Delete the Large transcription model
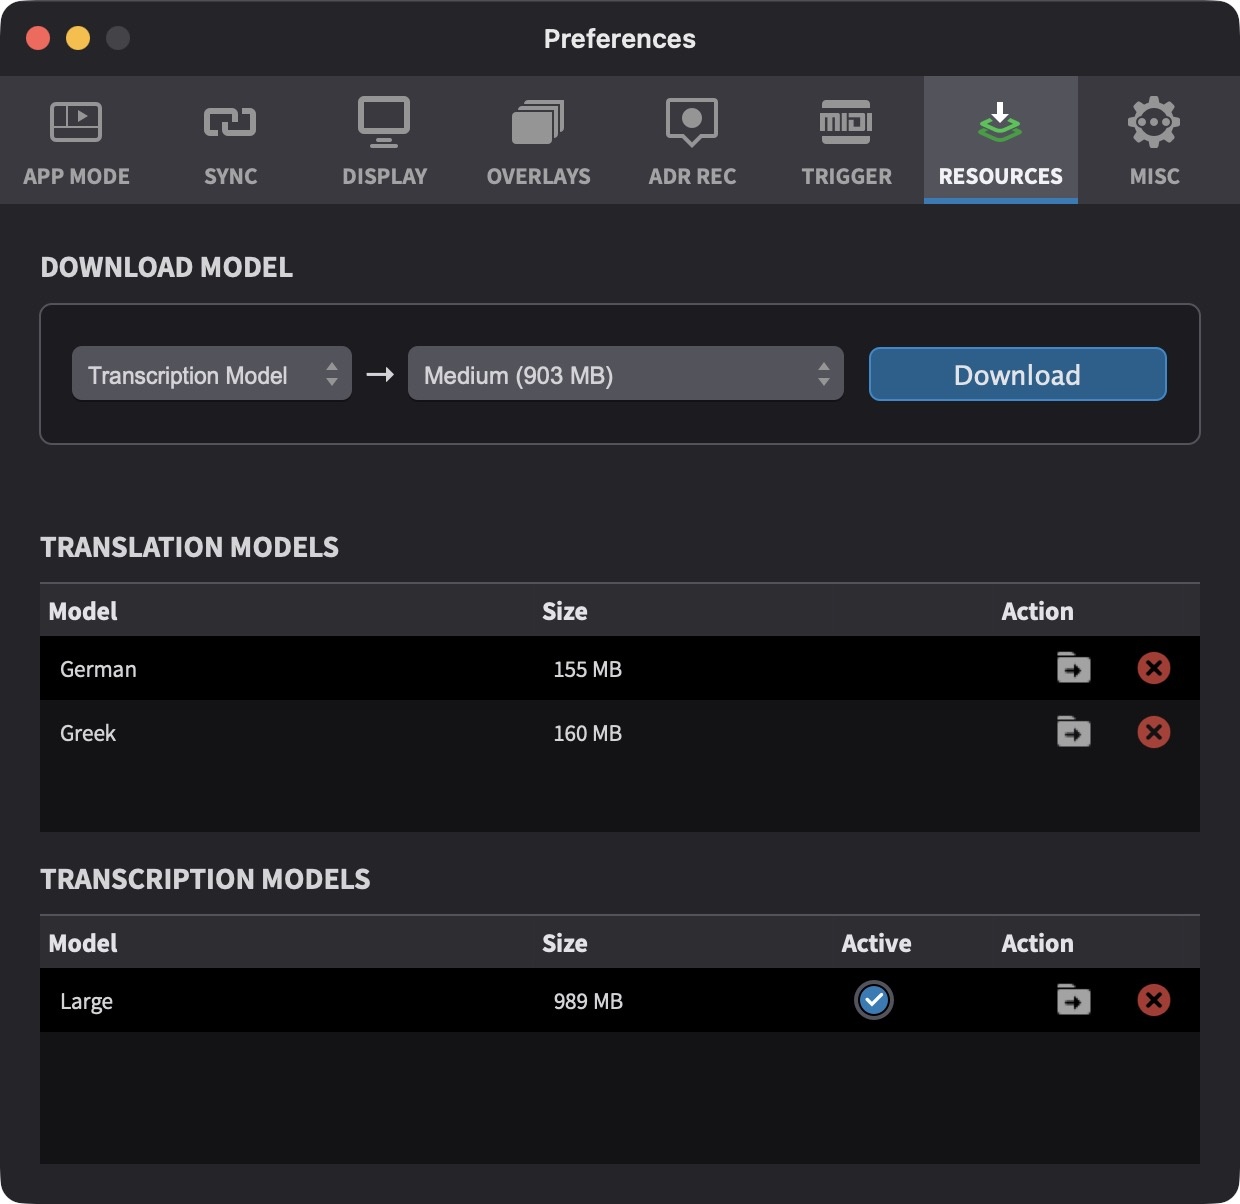The height and width of the screenshot is (1204, 1240). pos(1154,1000)
